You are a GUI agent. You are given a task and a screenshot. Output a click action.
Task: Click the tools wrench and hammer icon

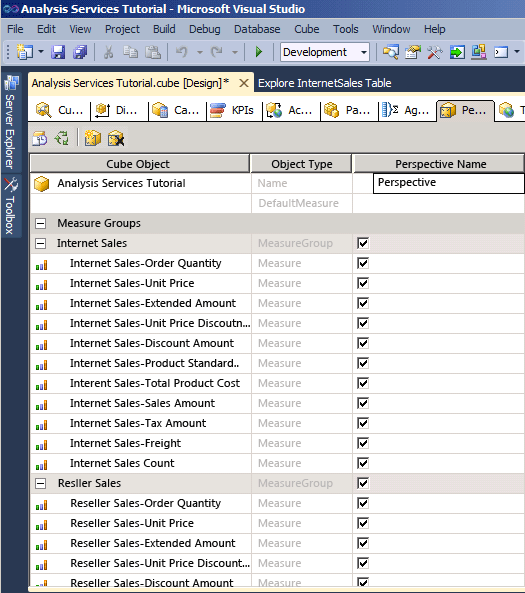435,52
